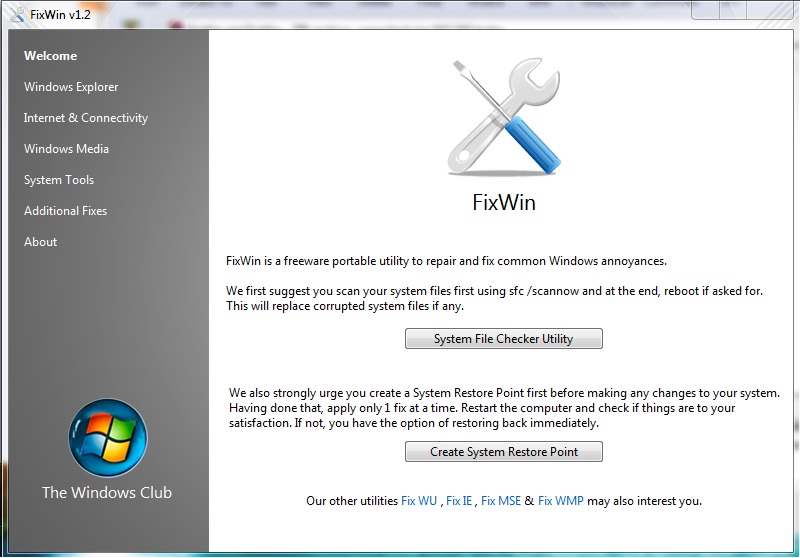
Task: Switch to the System Tools section
Action: [59, 180]
